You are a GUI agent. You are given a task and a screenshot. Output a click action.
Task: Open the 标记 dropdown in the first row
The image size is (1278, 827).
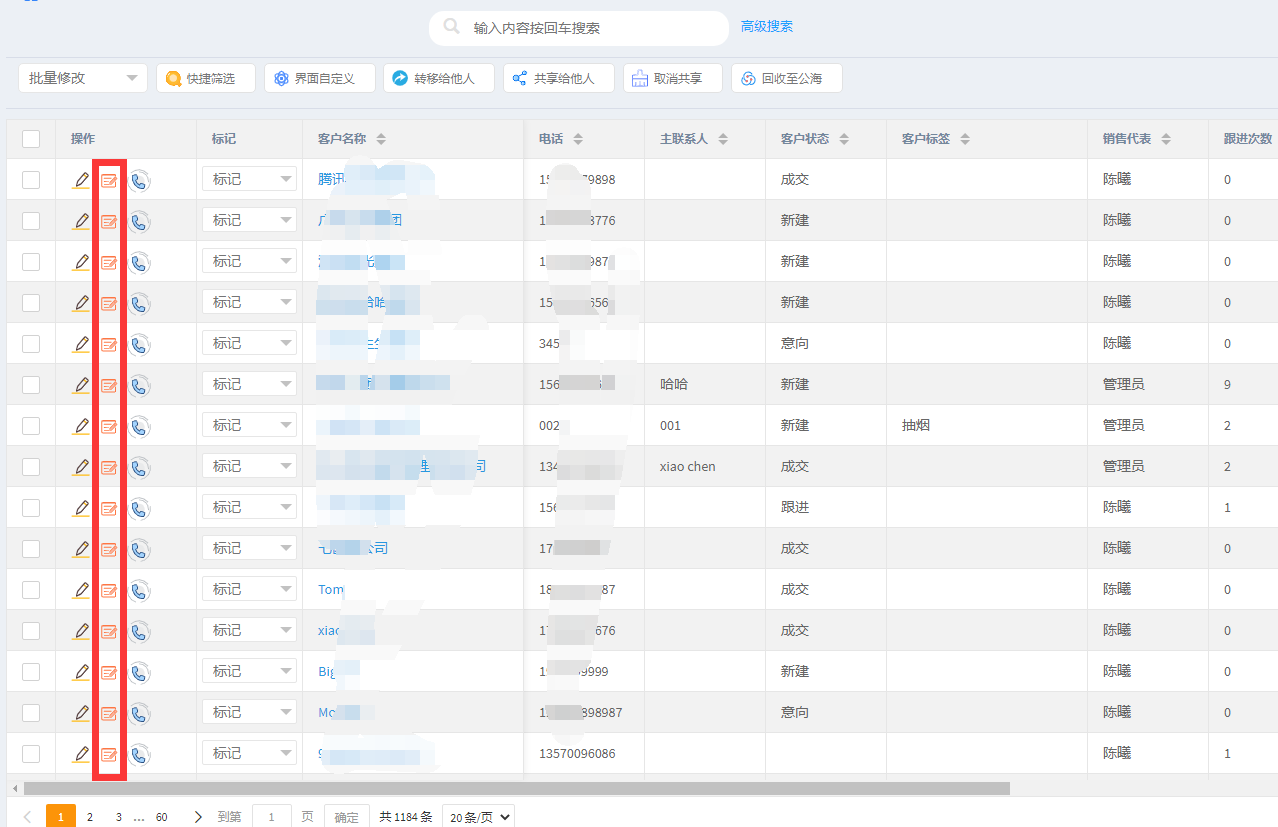point(250,180)
